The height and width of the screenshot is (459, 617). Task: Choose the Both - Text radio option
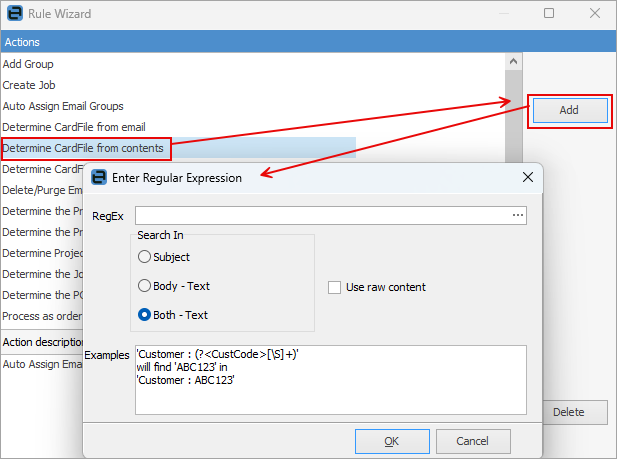[144, 315]
